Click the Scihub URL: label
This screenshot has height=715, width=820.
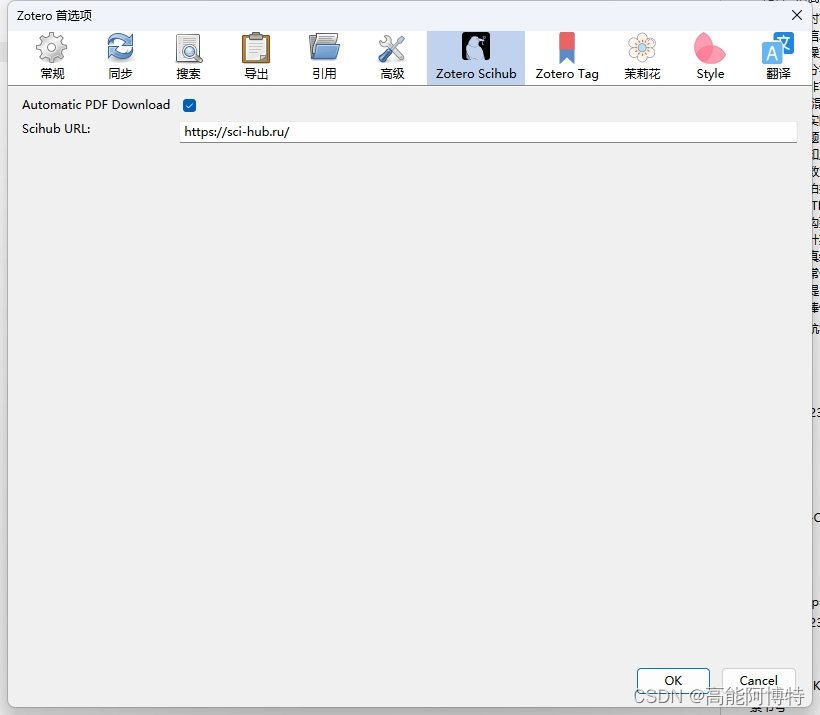[x=56, y=129]
